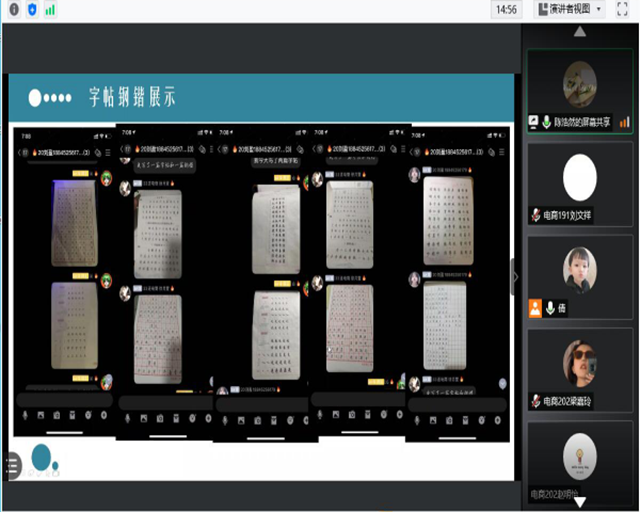Toggle the muted mic on 电商202梁庭铃
640x512 pixels.
point(536,401)
